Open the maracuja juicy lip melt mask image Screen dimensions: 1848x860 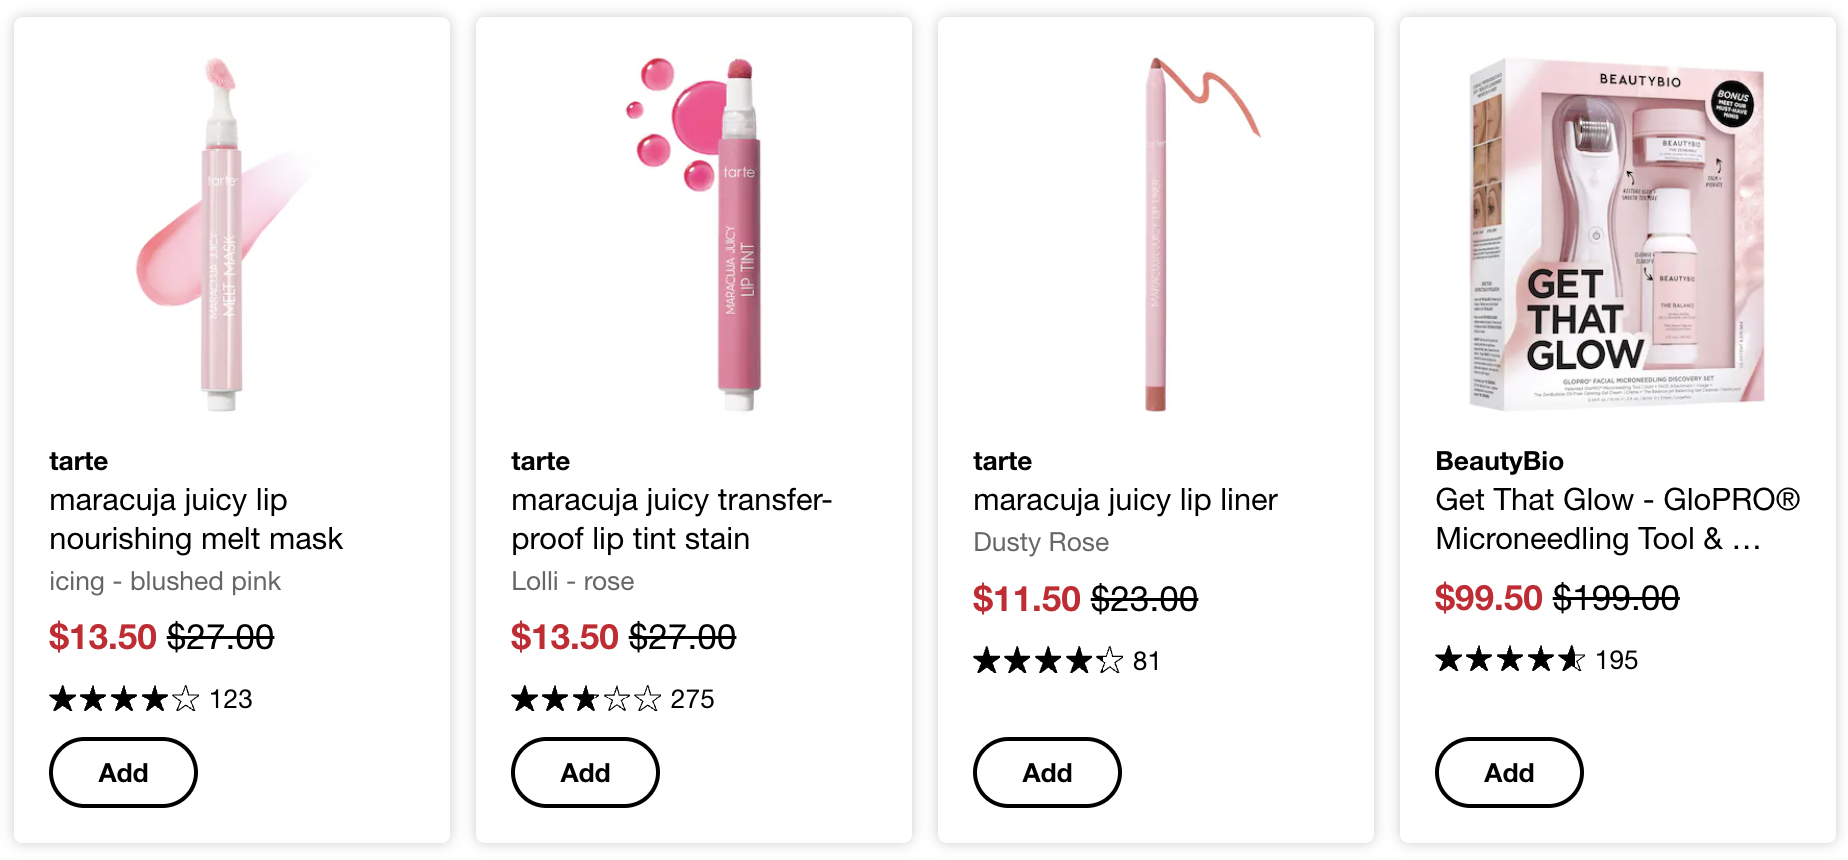pos(222,235)
